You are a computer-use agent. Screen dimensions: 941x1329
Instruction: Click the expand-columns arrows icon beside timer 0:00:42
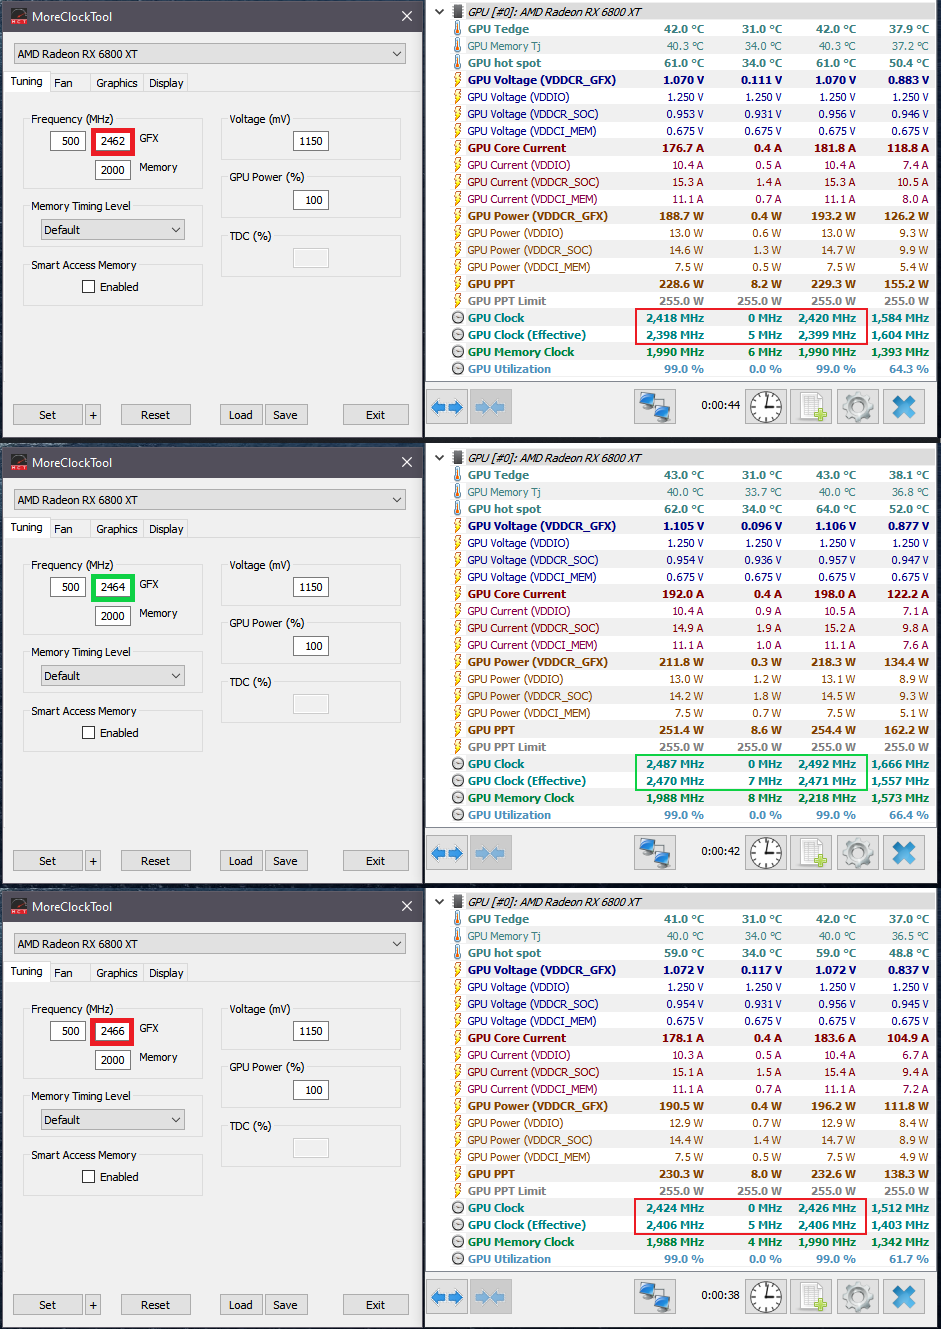(x=447, y=853)
